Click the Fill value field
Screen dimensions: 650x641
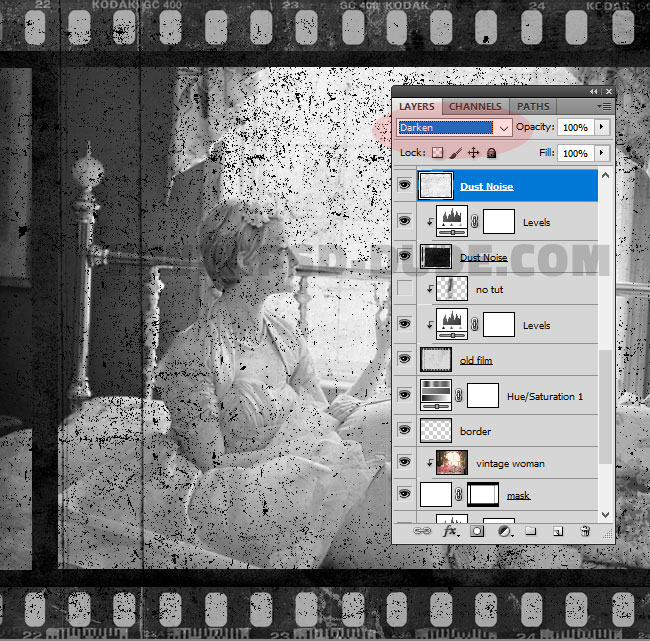pos(575,153)
